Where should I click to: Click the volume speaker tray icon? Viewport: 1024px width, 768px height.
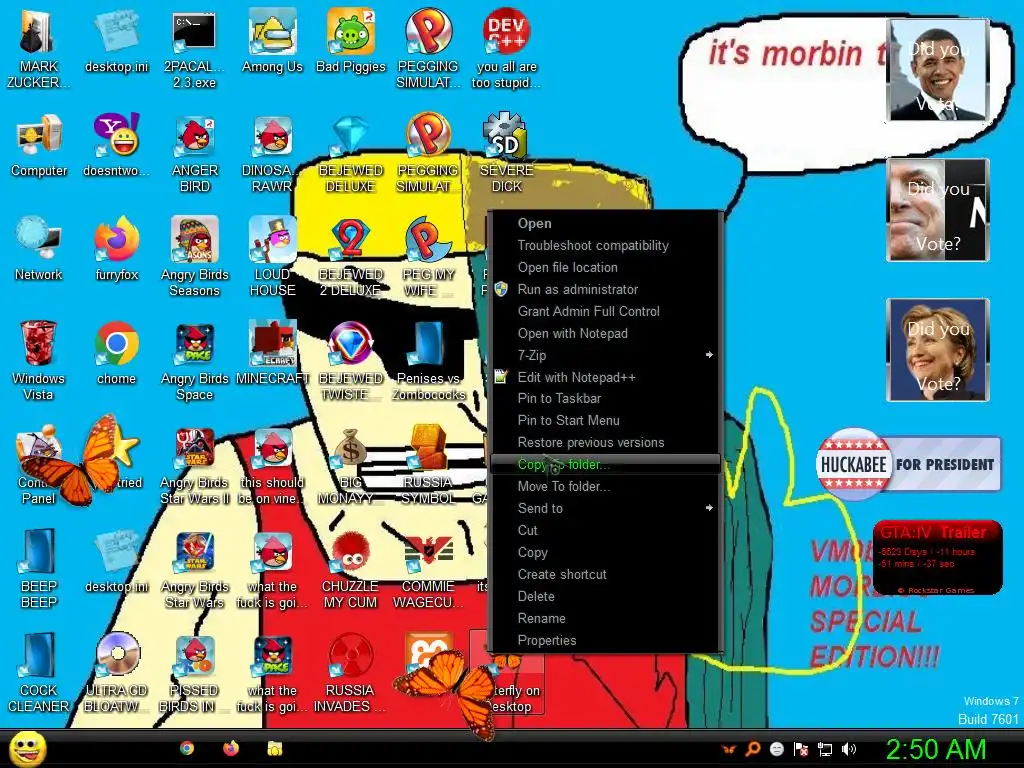pos(850,749)
